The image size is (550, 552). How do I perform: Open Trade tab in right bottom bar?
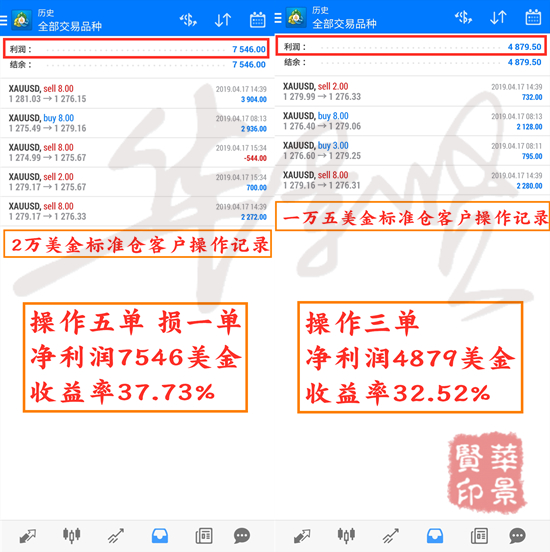tap(390, 536)
